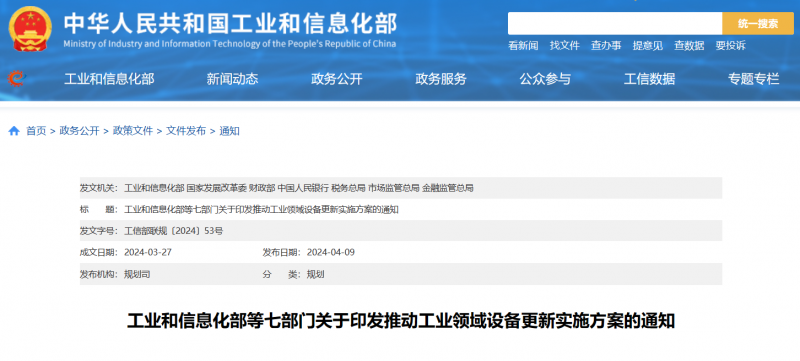
Task: Select the 工业和信息化部 navigation menu
Action: point(109,79)
